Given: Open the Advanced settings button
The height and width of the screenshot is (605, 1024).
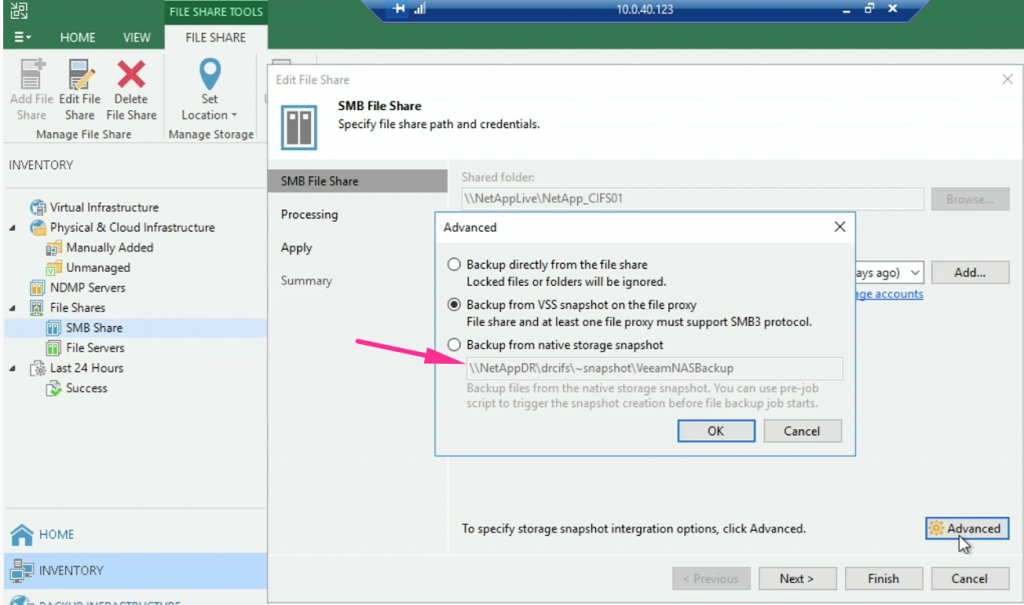Looking at the screenshot, I should (x=967, y=528).
